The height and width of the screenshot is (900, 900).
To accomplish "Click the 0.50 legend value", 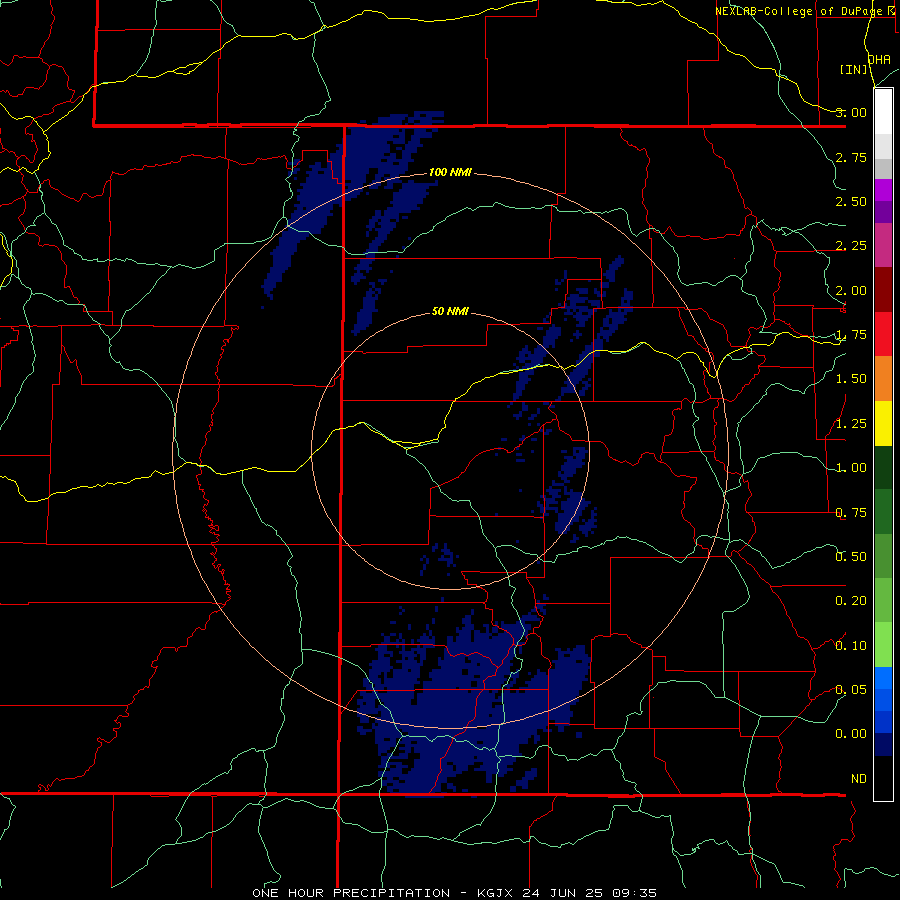I will [851, 557].
